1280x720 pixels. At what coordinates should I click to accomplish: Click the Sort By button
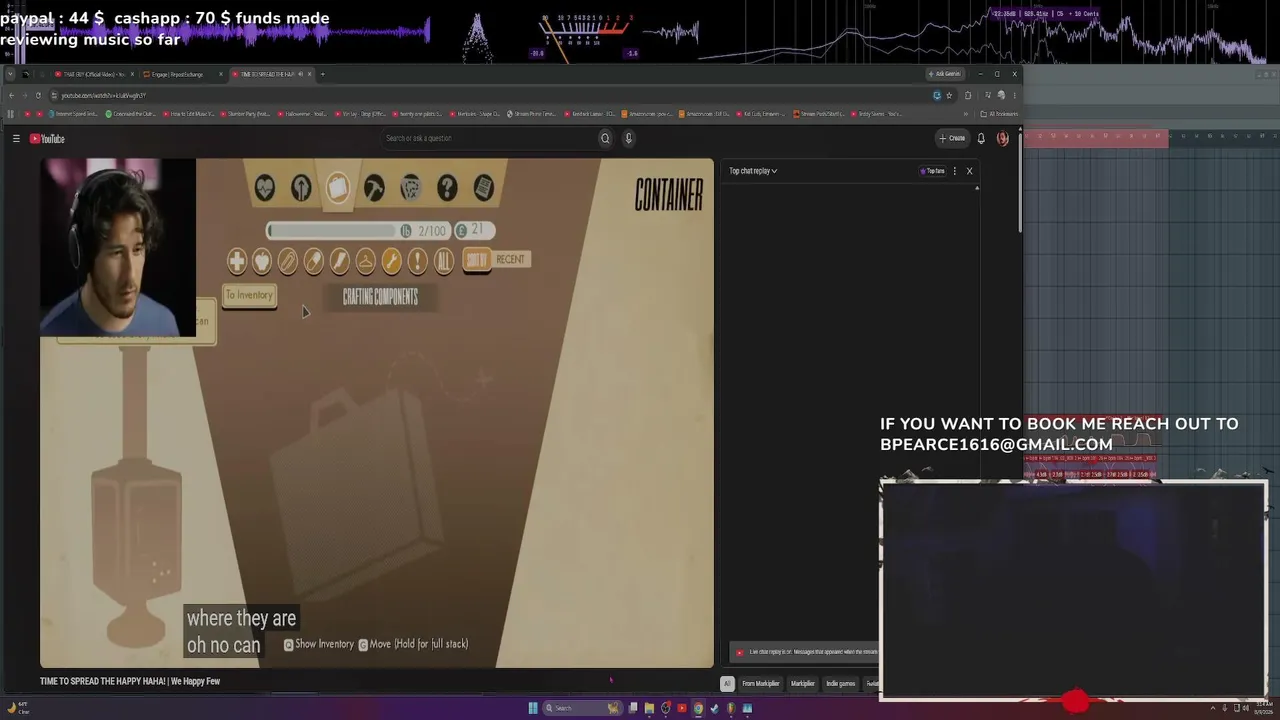pos(477,260)
